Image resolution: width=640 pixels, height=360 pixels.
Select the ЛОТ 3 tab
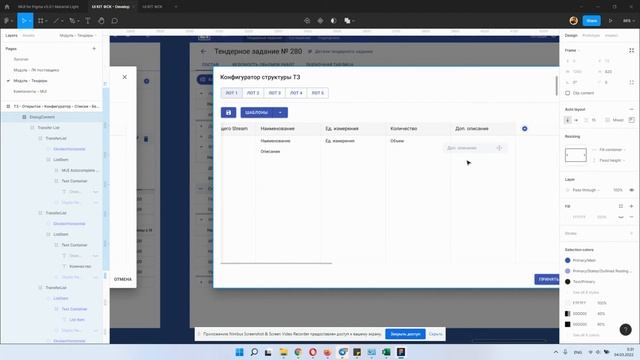tap(275, 93)
